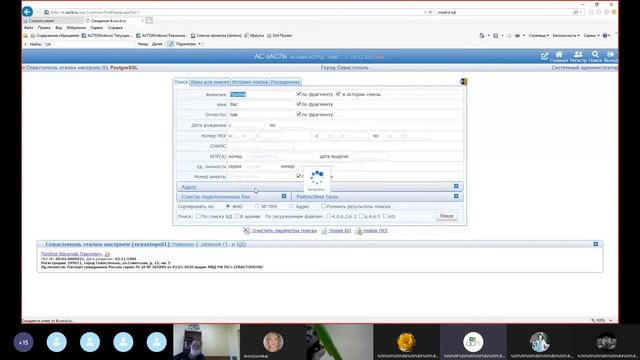This screenshot has width=640, height=360.
Task: Open the new tab button
Action: coord(149,20)
